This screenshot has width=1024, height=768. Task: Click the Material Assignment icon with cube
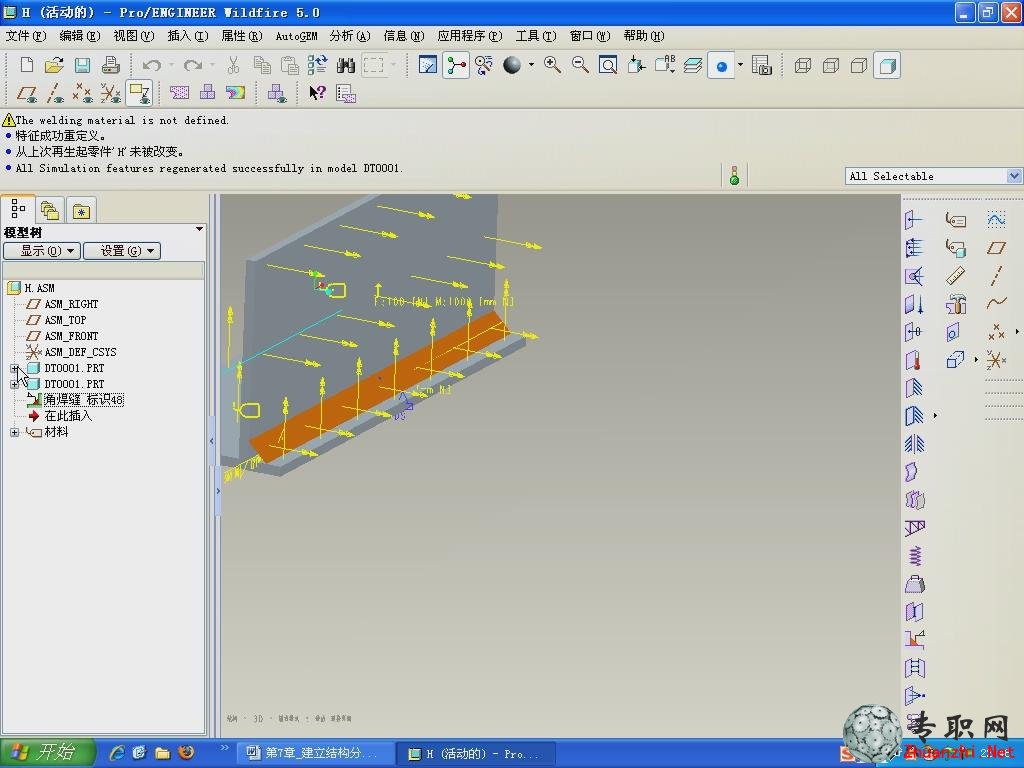(955, 248)
